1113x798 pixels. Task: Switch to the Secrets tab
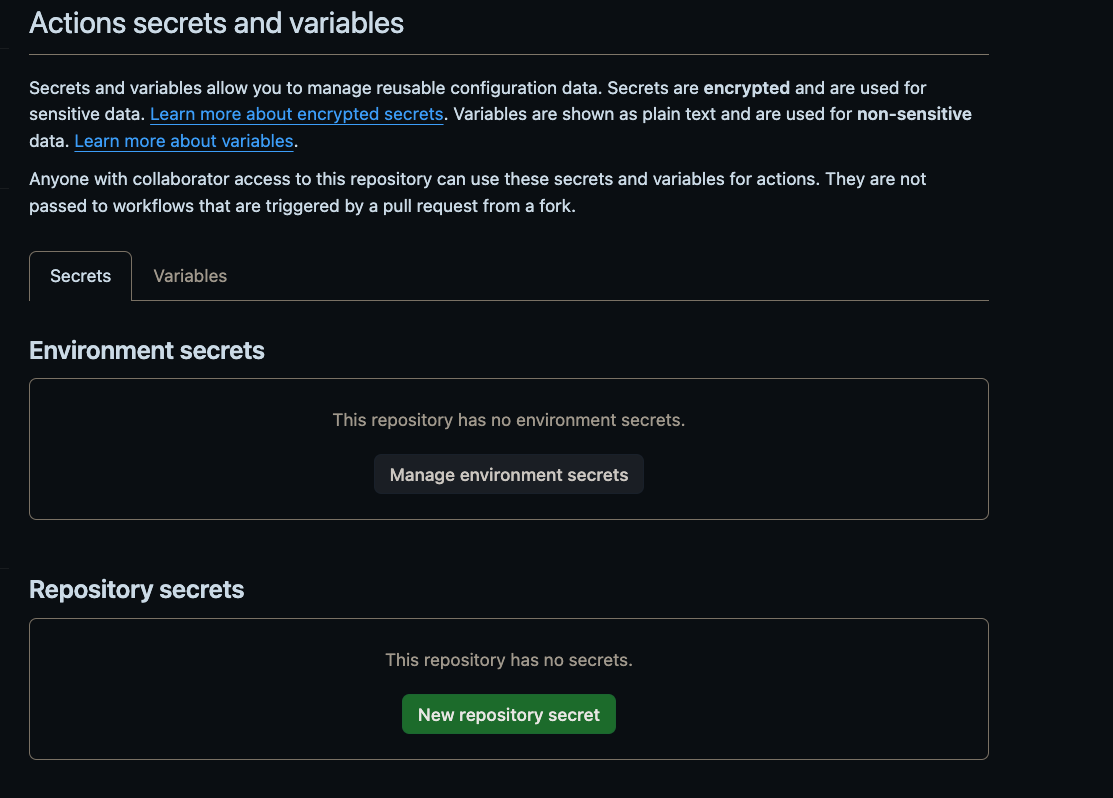(x=80, y=276)
